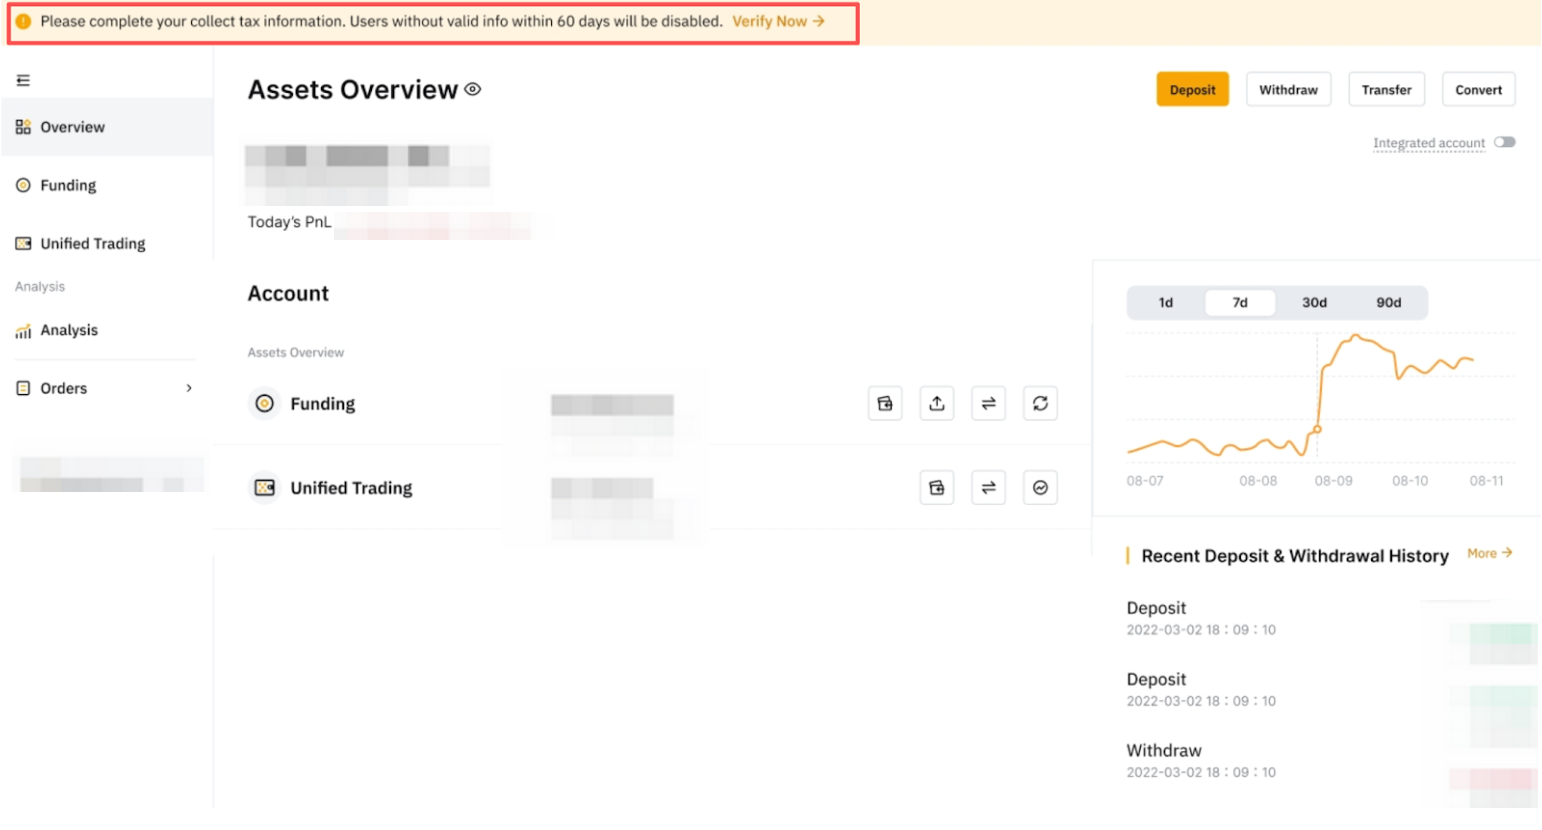Click withdraw upload icon in Funding row
Image resolution: width=1542 pixels, height=830 pixels.
pyautogui.click(x=937, y=404)
